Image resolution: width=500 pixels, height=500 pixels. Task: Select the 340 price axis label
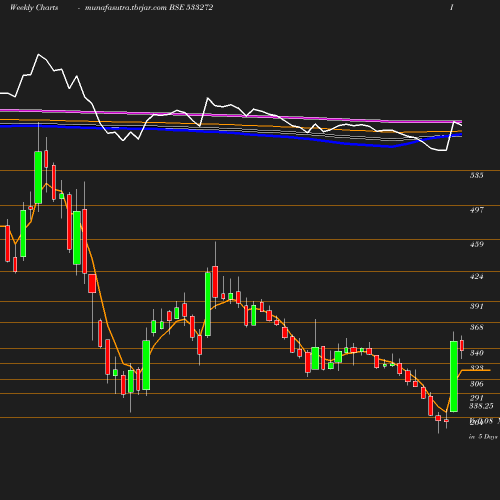(x=476, y=353)
